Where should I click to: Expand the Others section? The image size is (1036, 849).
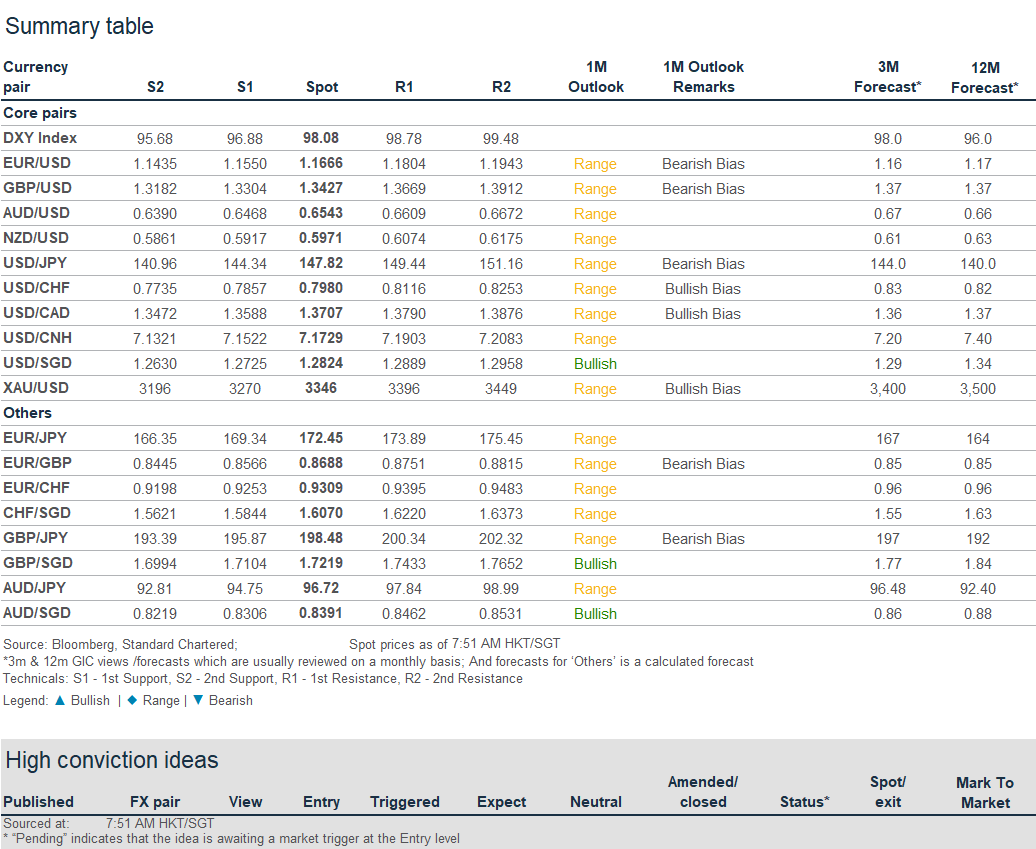click(28, 412)
